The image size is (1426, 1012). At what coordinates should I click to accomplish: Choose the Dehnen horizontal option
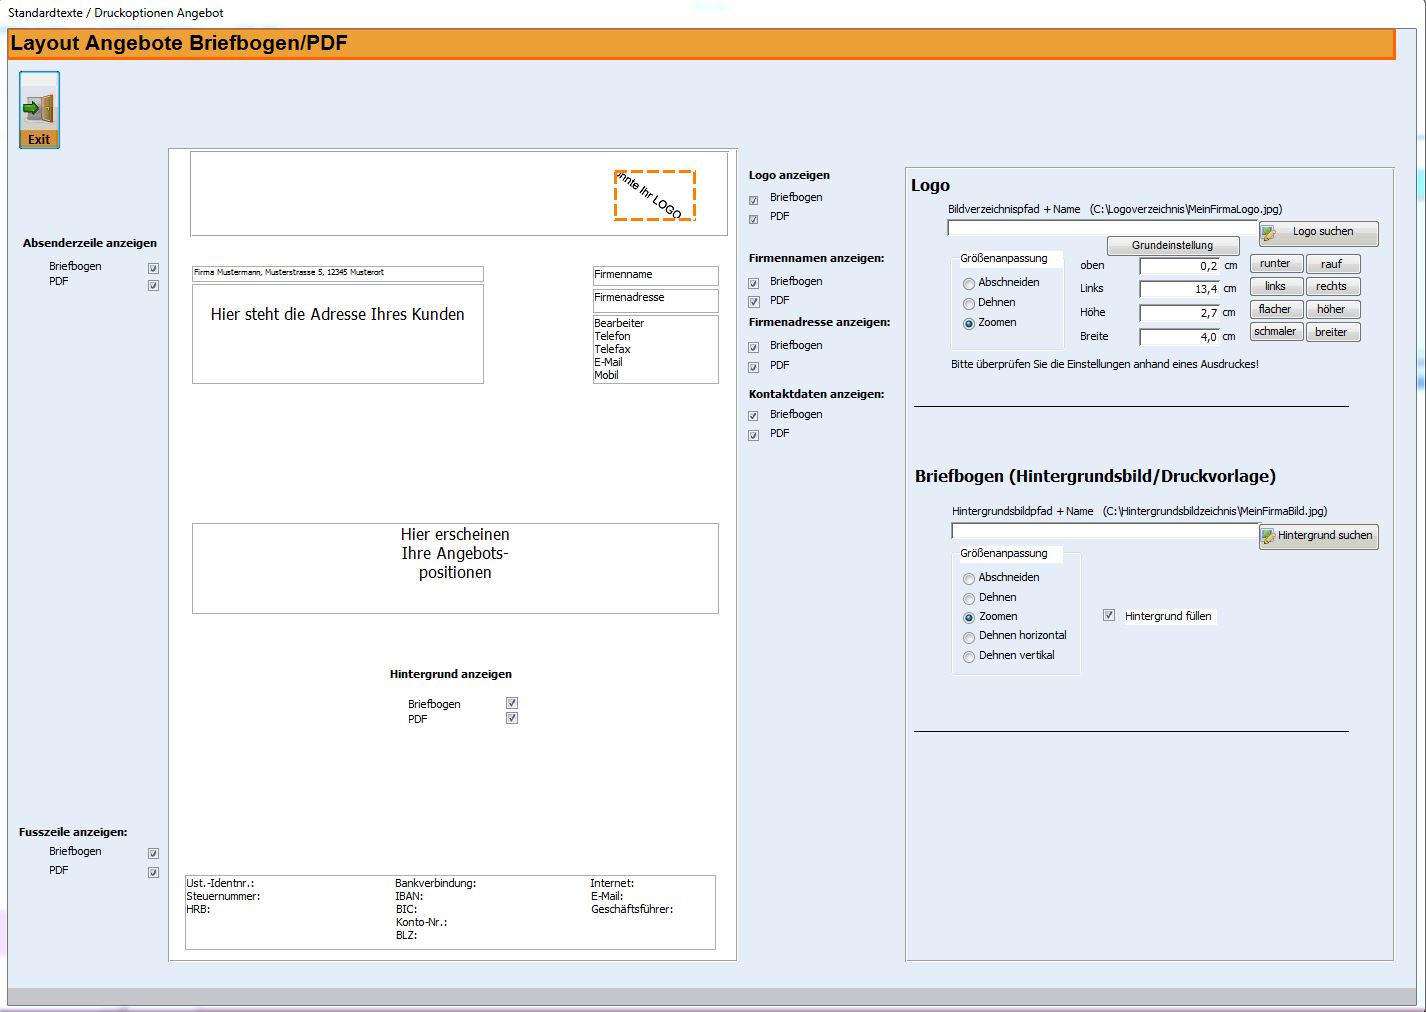969,638
